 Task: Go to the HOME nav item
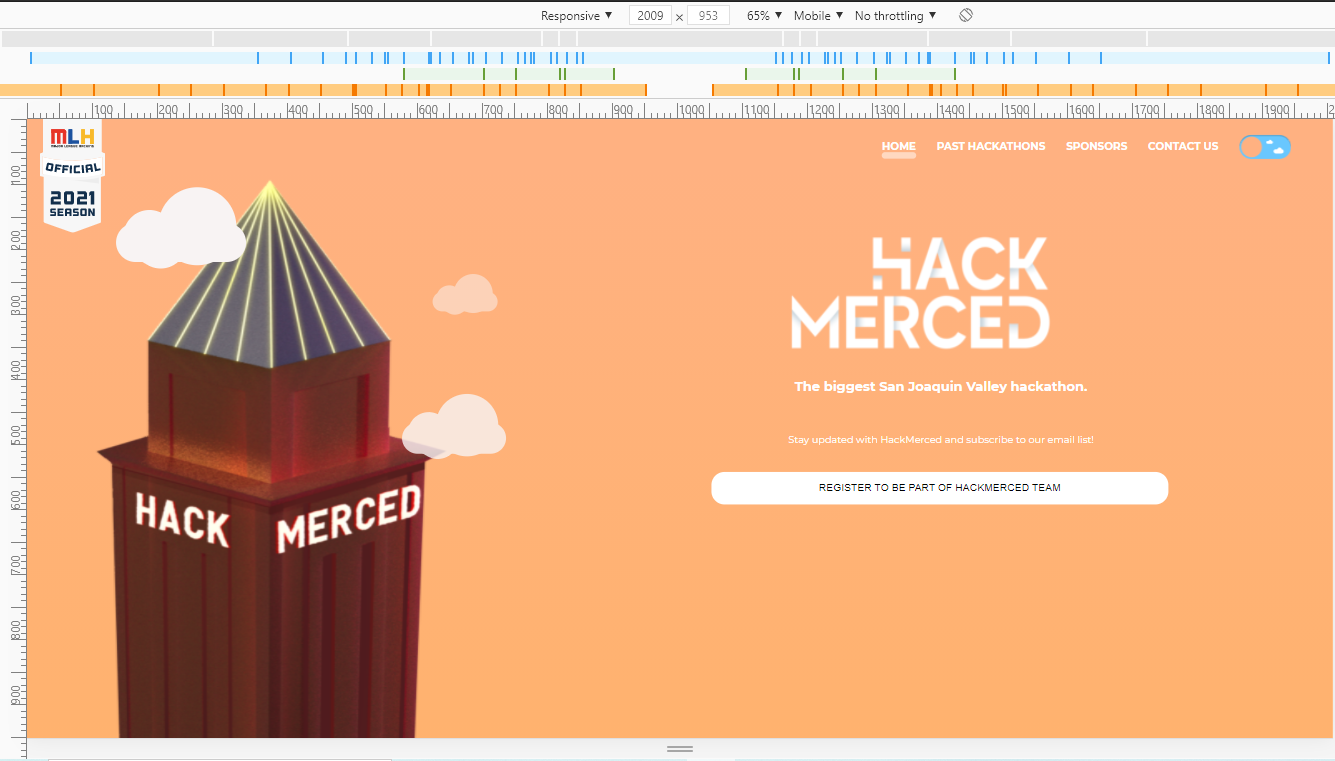pyautogui.click(x=898, y=146)
